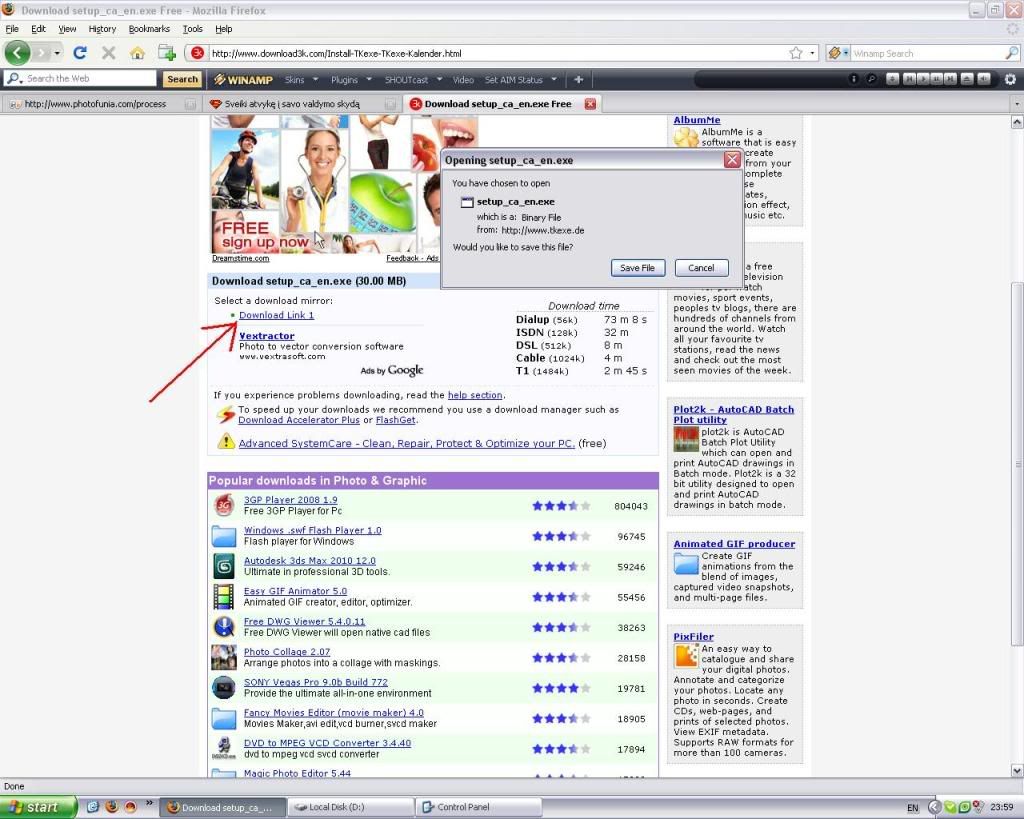Click the Stop loading X icon

pyautogui.click(x=108, y=53)
